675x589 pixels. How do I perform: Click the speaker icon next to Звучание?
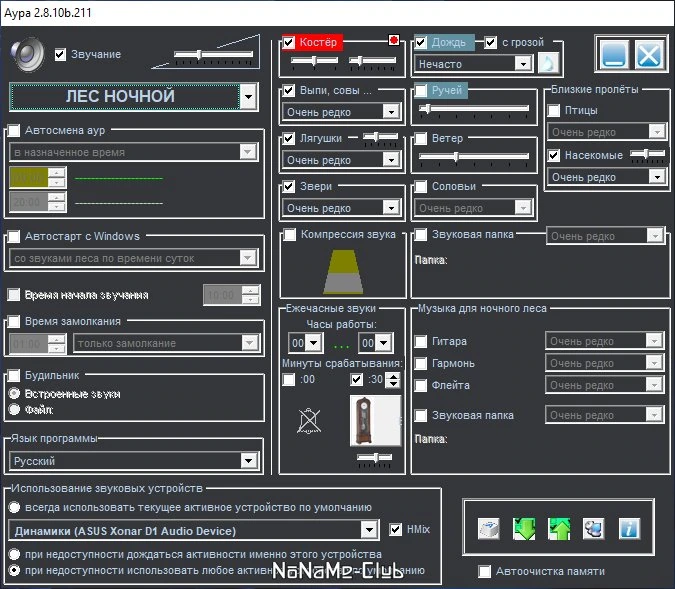(28, 55)
